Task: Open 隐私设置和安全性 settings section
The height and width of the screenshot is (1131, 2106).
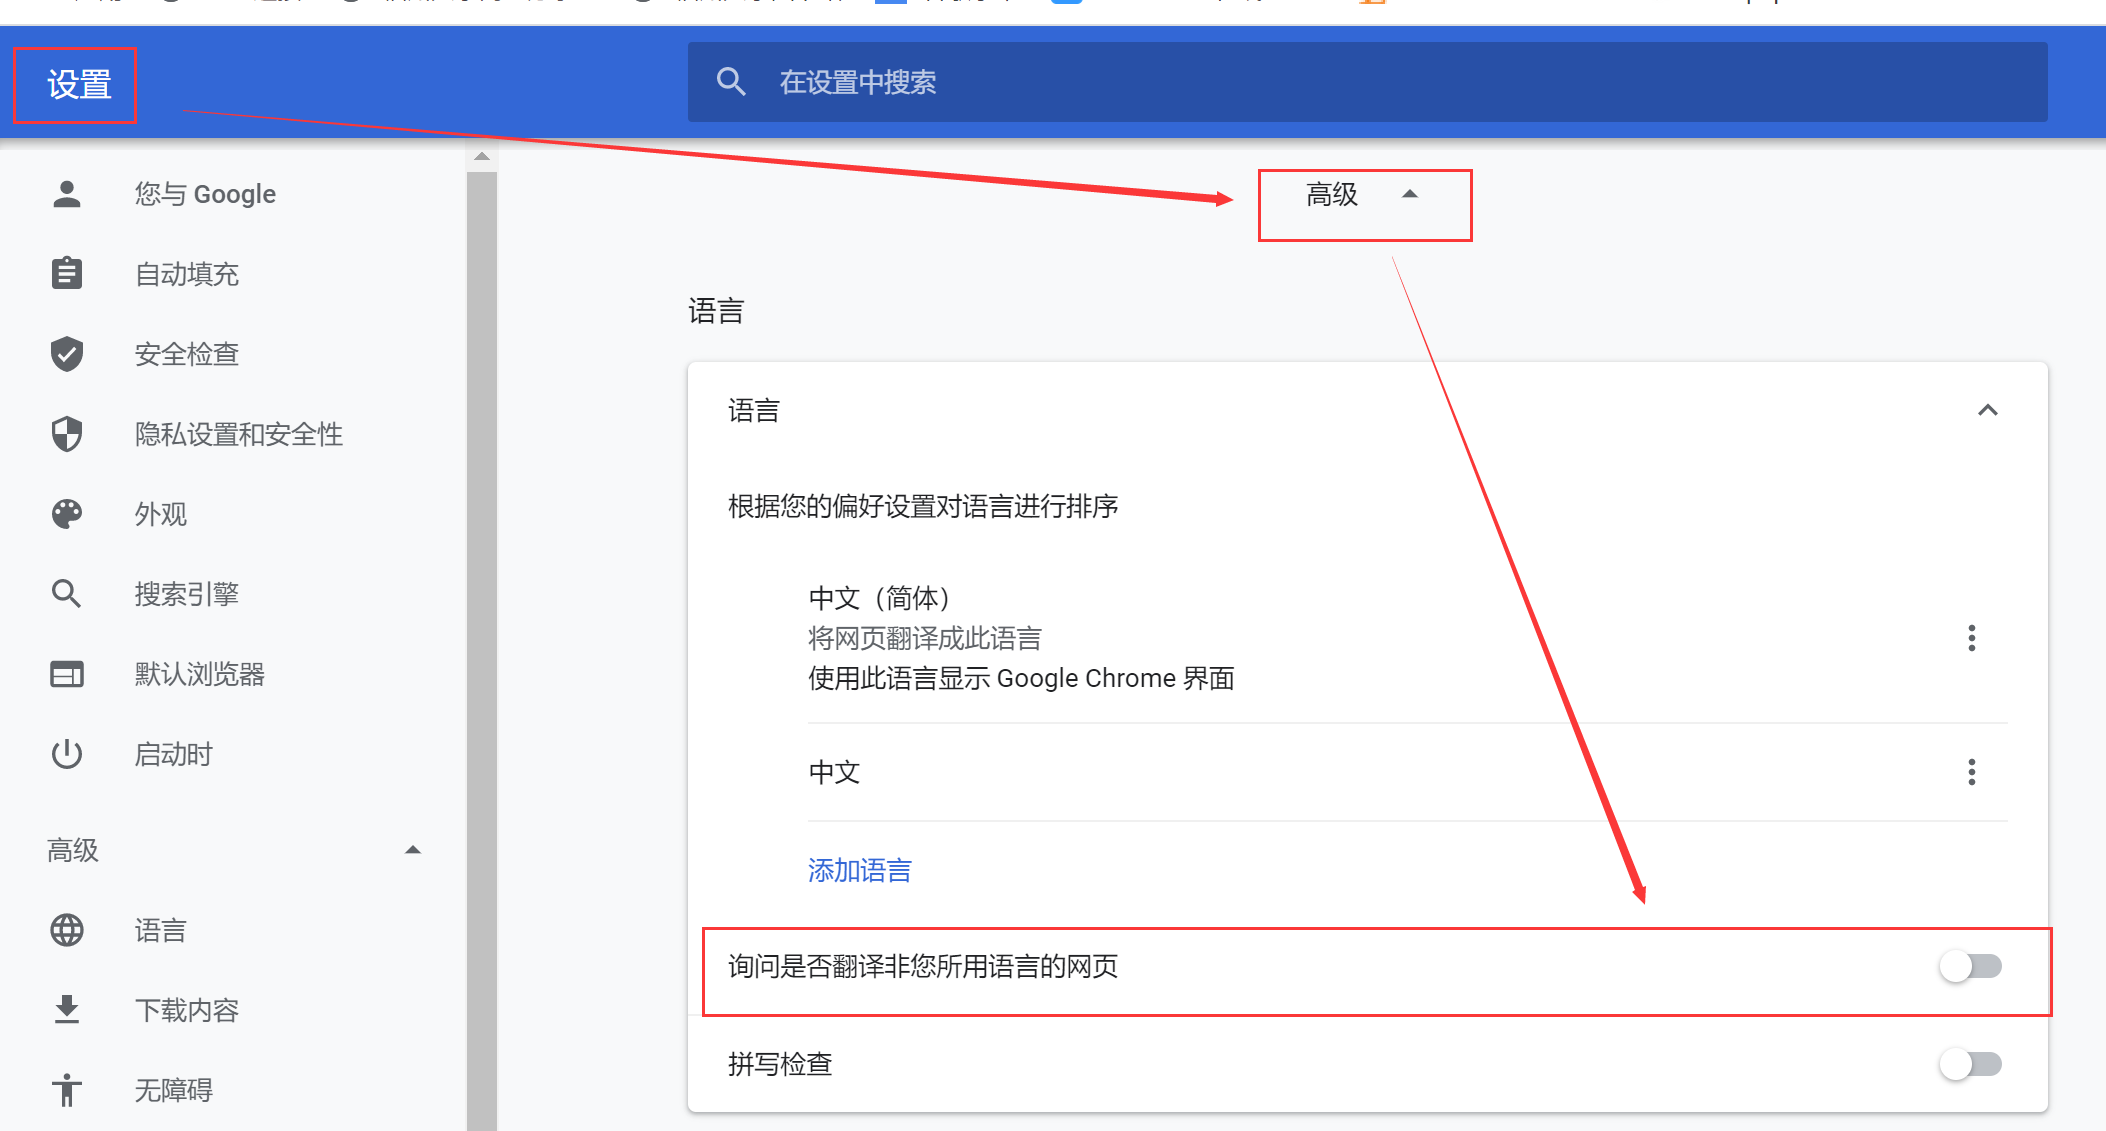Action: tap(239, 434)
